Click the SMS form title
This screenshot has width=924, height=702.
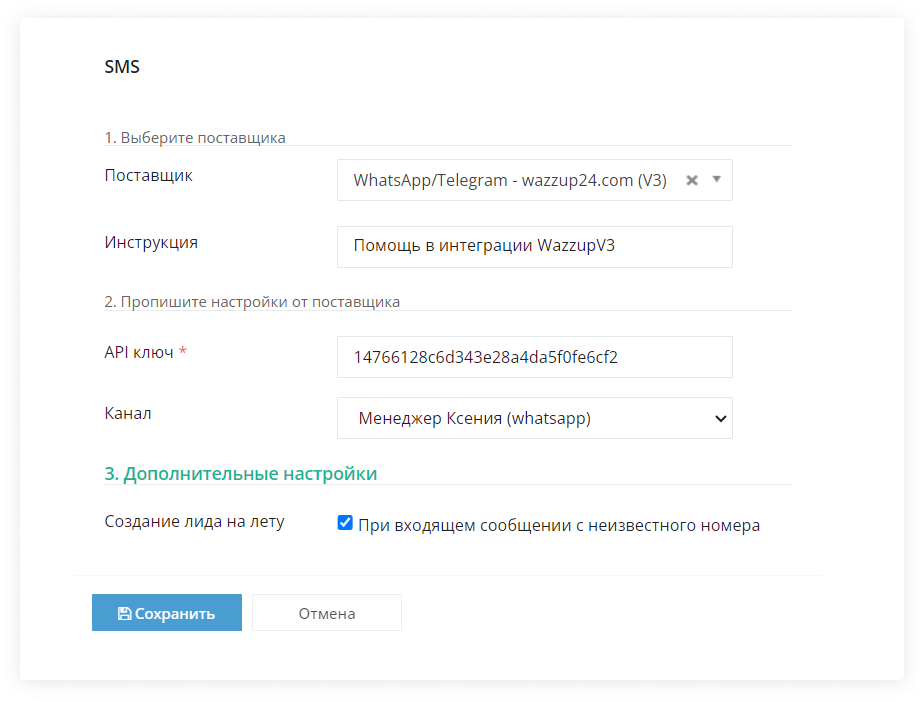click(x=122, y=68)
